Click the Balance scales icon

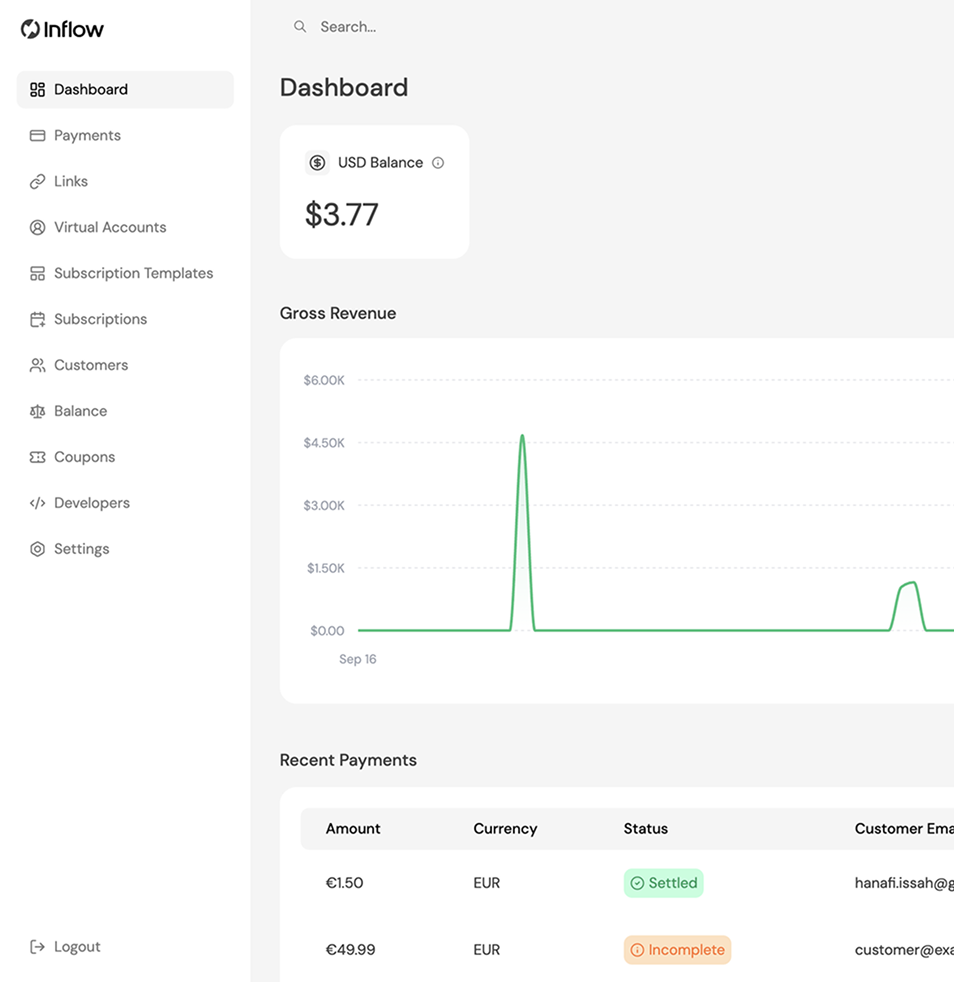(38, 411)
